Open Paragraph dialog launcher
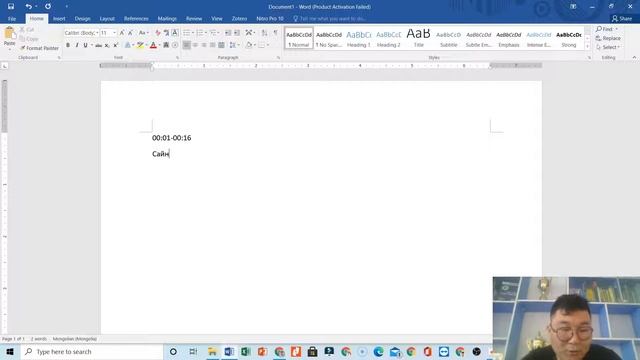 point(278,58)
